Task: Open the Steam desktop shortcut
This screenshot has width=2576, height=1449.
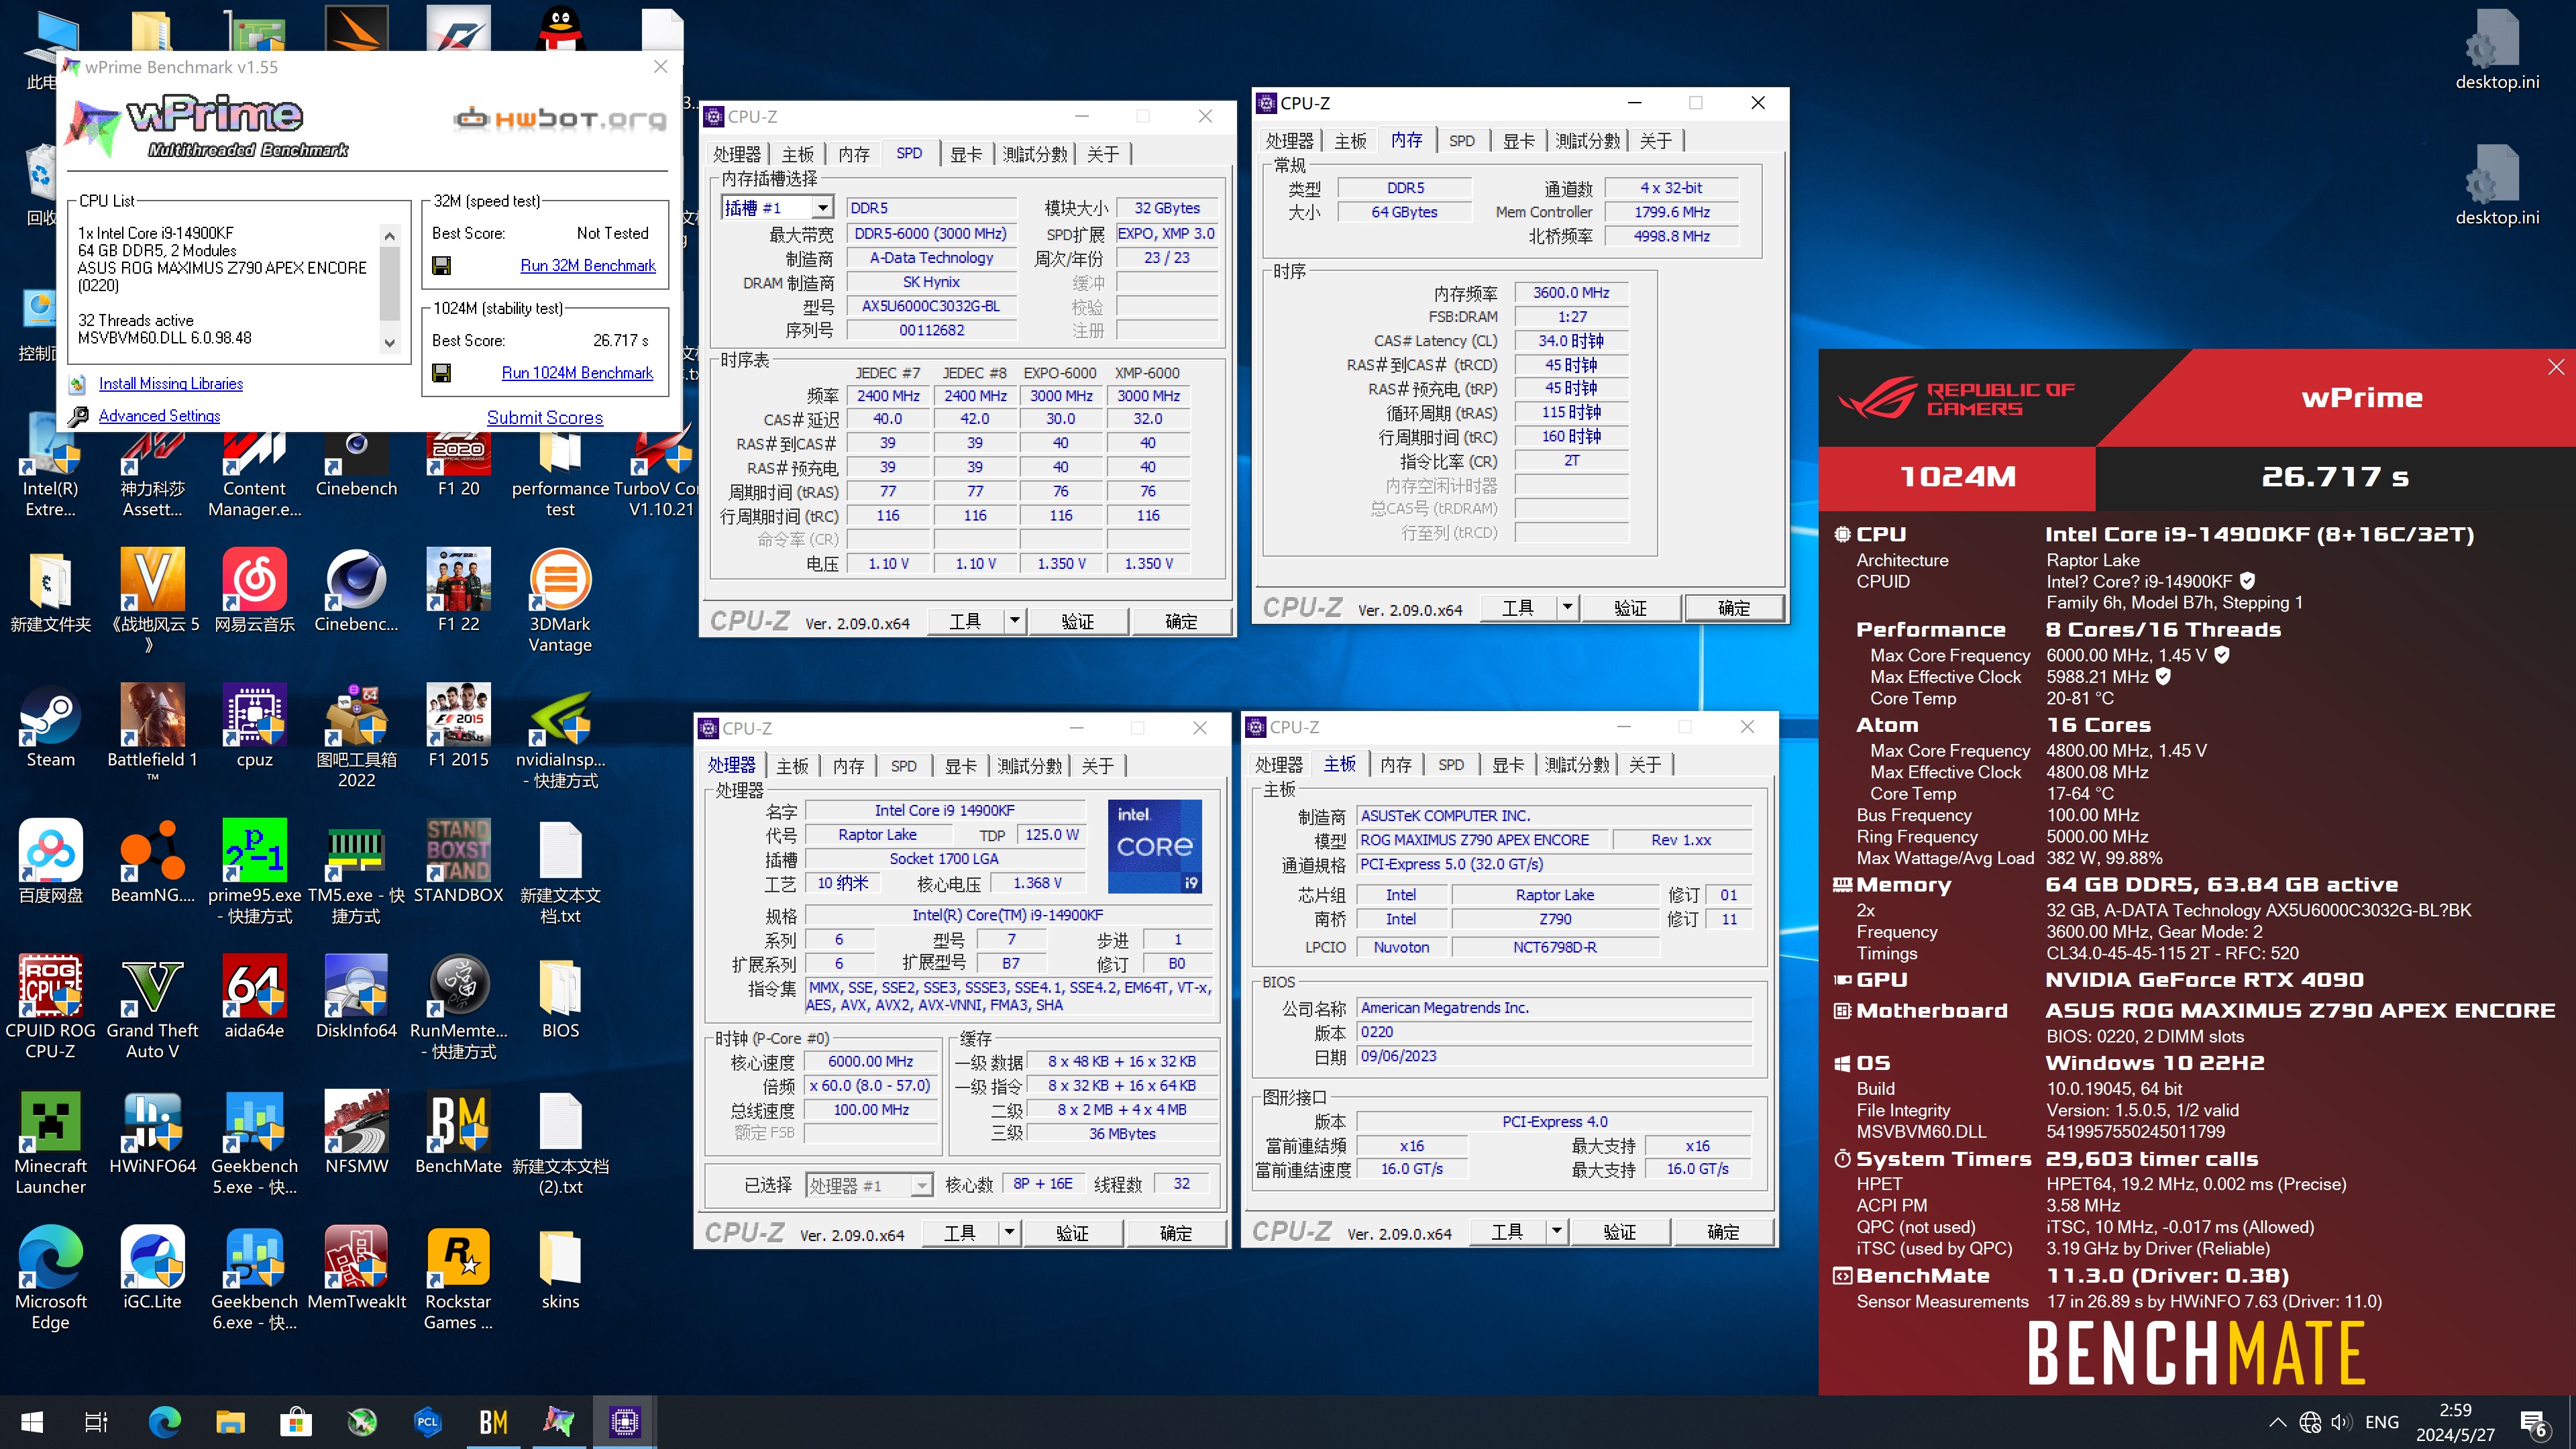Action: click(x=50, y=727)
